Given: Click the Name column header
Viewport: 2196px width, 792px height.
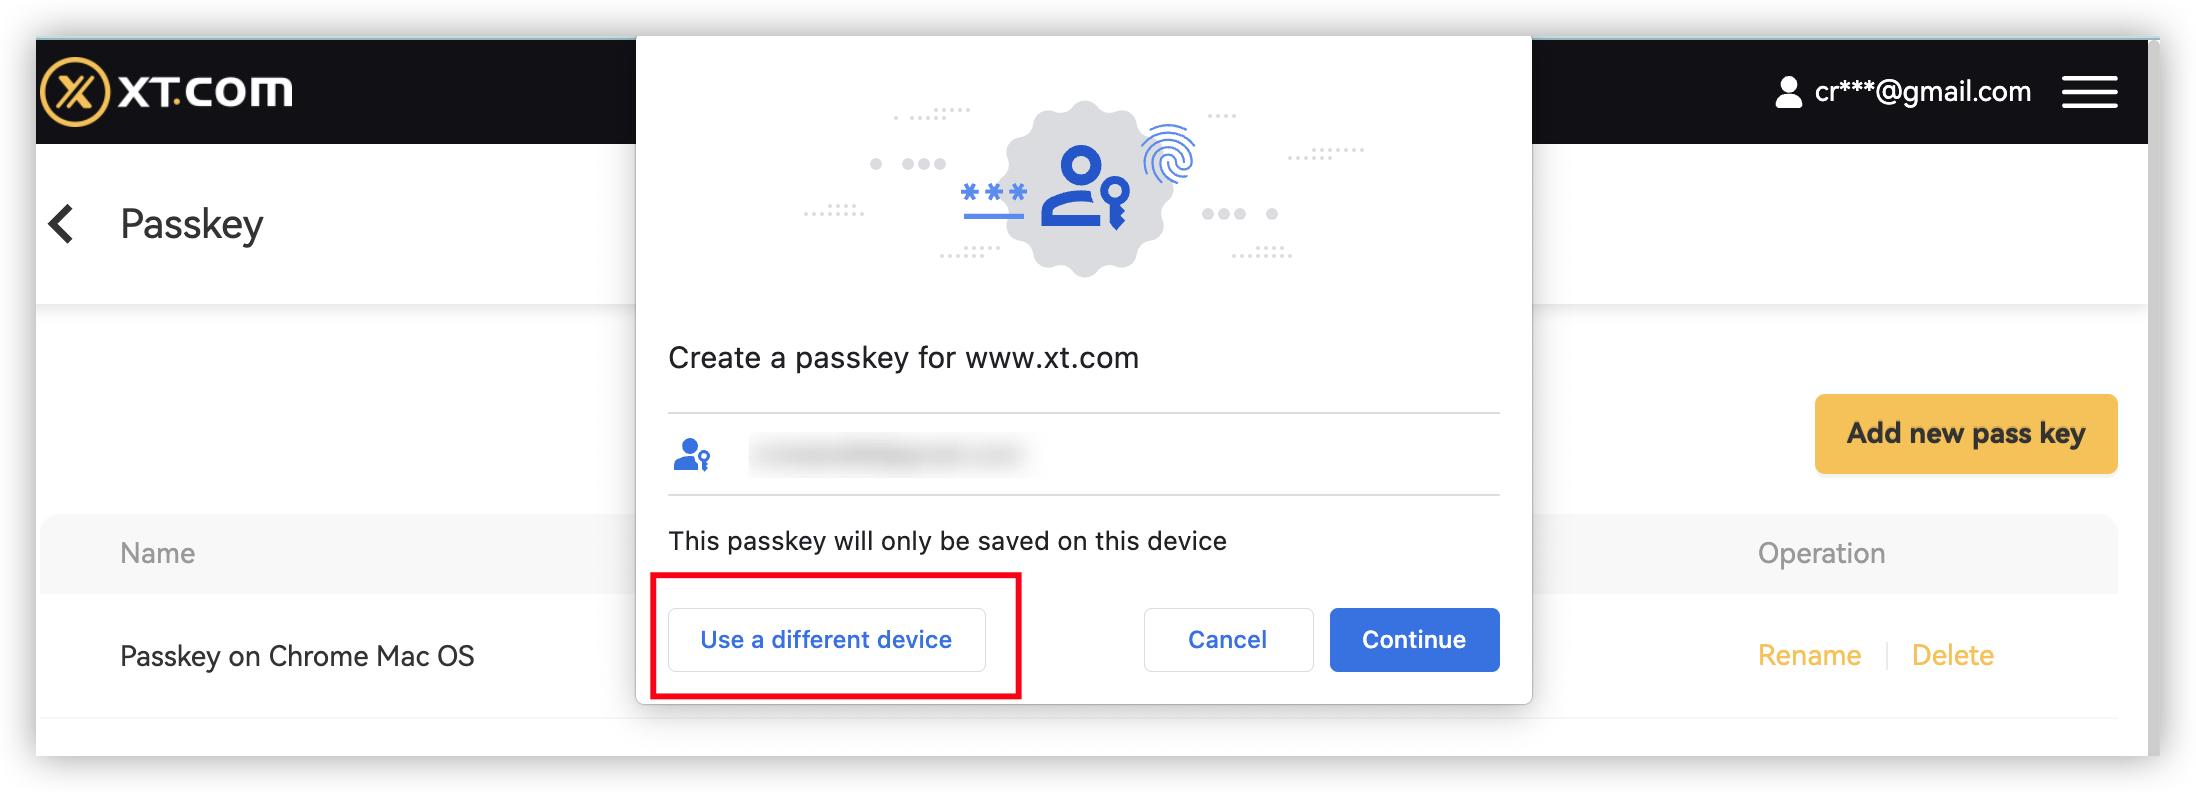Looking at the screenshot, I should tap(158, 553).
